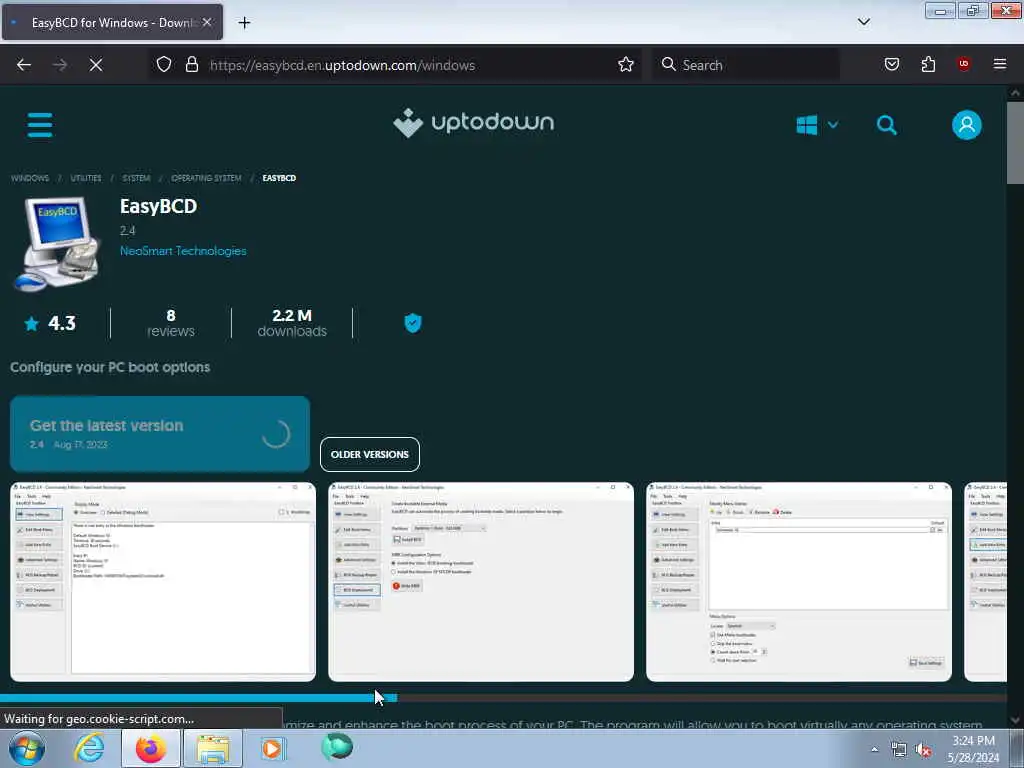
Task: Open the Uptodown hamburger menu
Action: click(40, 125)
